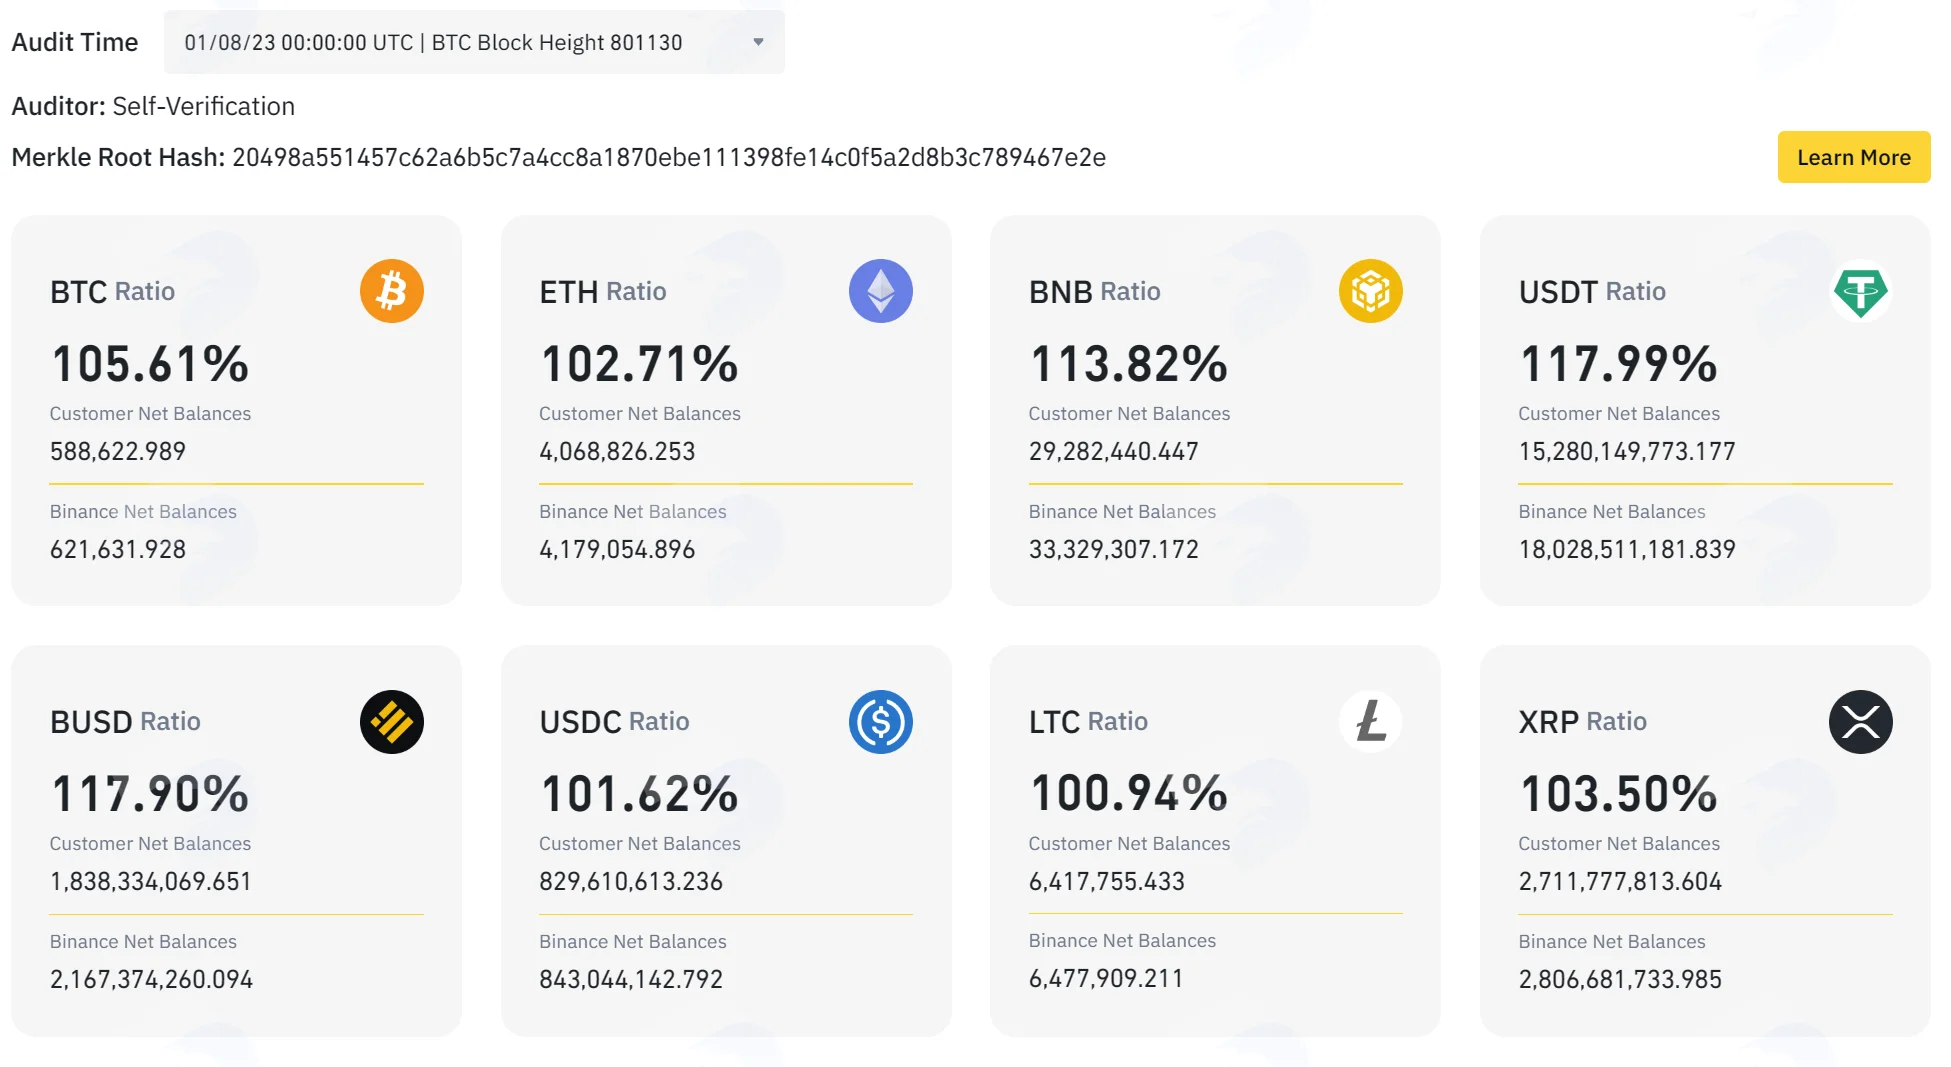Click the black XRP logo icon
This screenshot has height=1067, width=1951.
pos(1860,721)
